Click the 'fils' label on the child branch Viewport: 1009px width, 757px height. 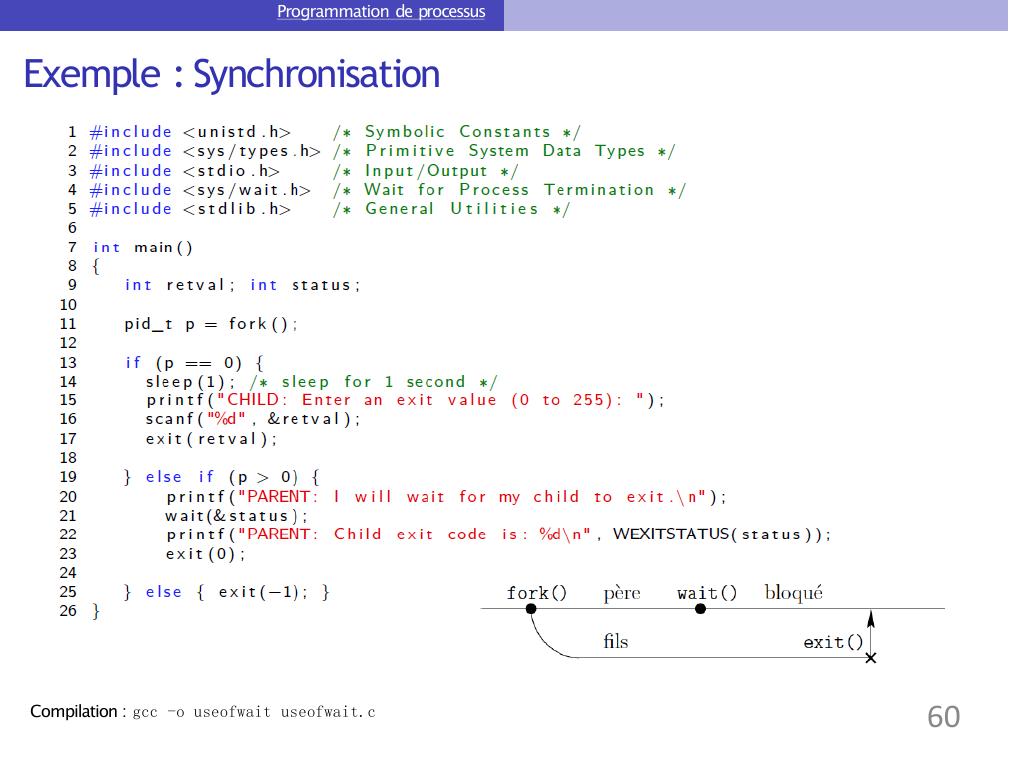tap(616, 641)
